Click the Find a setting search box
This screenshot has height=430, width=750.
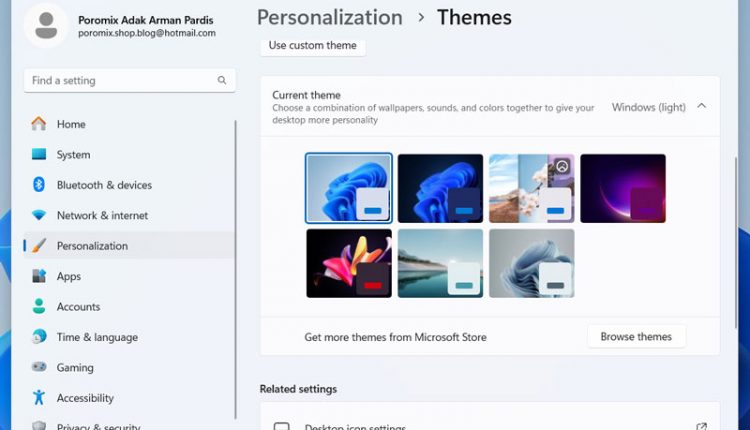130,80
